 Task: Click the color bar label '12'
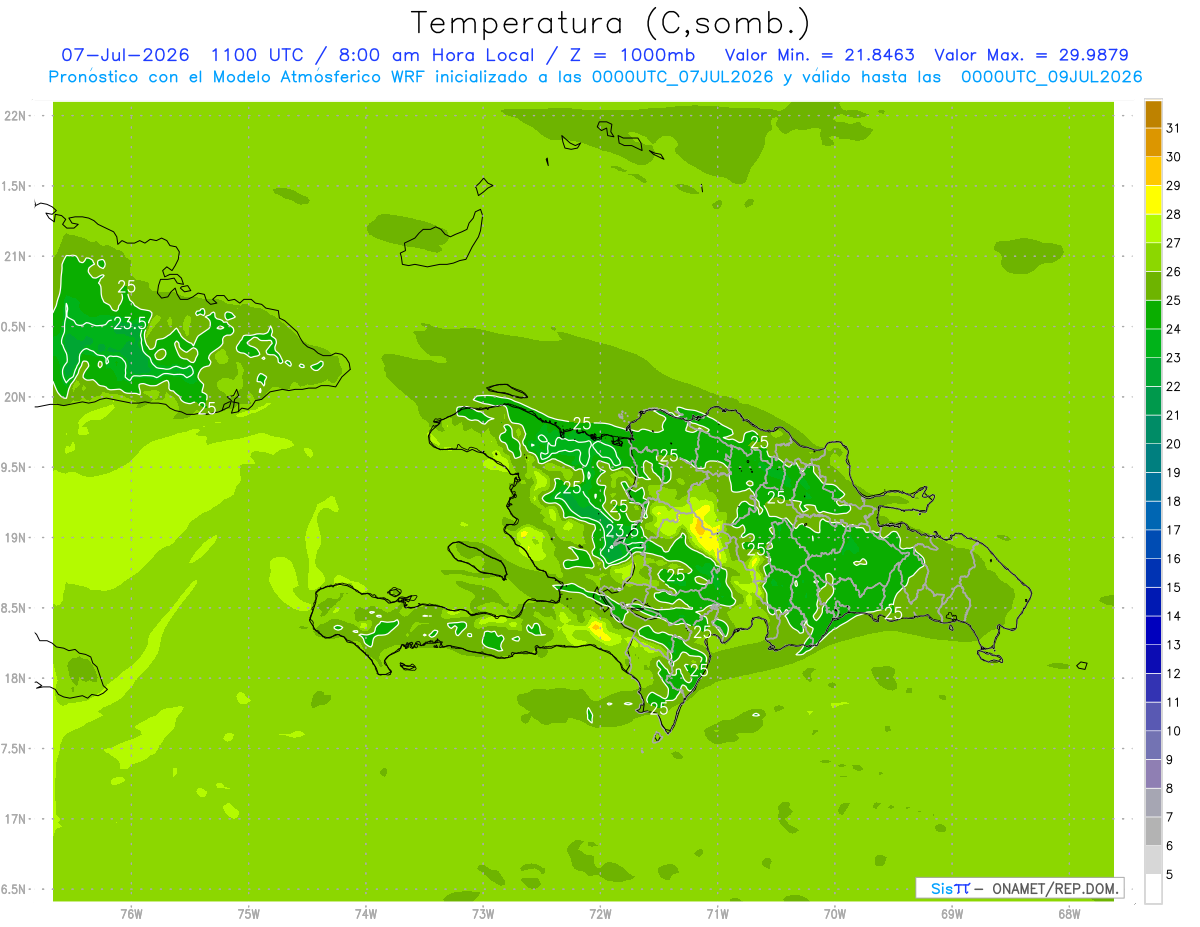click(1174, 673)
